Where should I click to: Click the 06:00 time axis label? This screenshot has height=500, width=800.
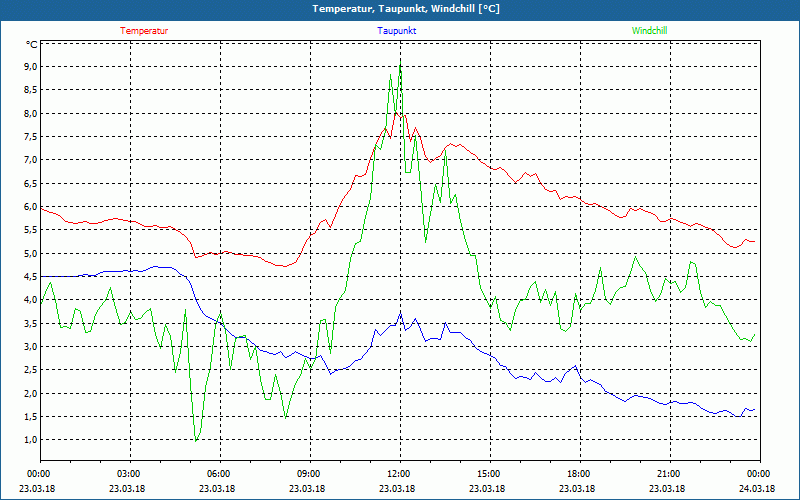point(219,474)
